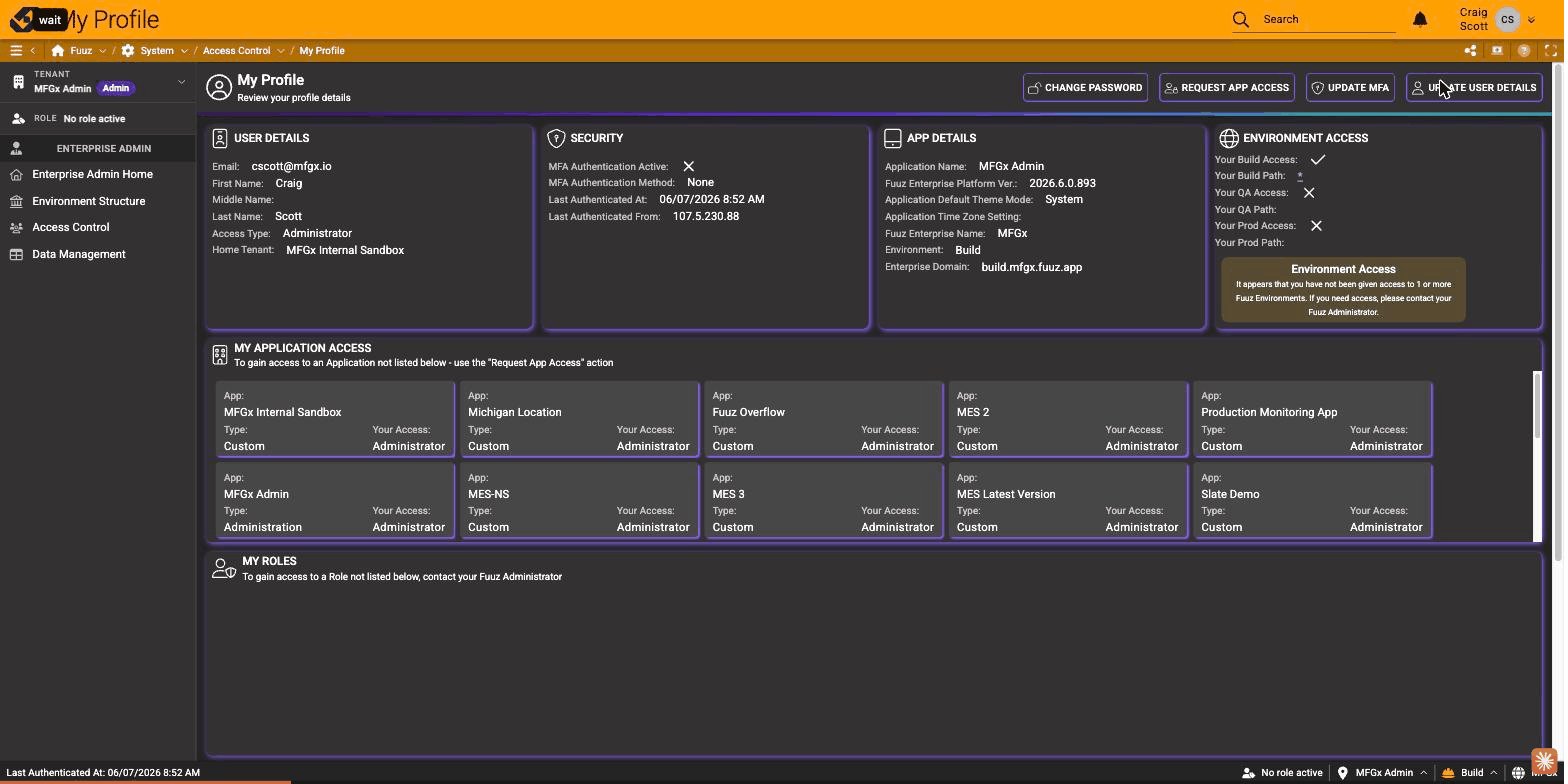Click the My Profile avatar icon in header
The height and width of the screenshot is (784, 1568).
point(219,87)
